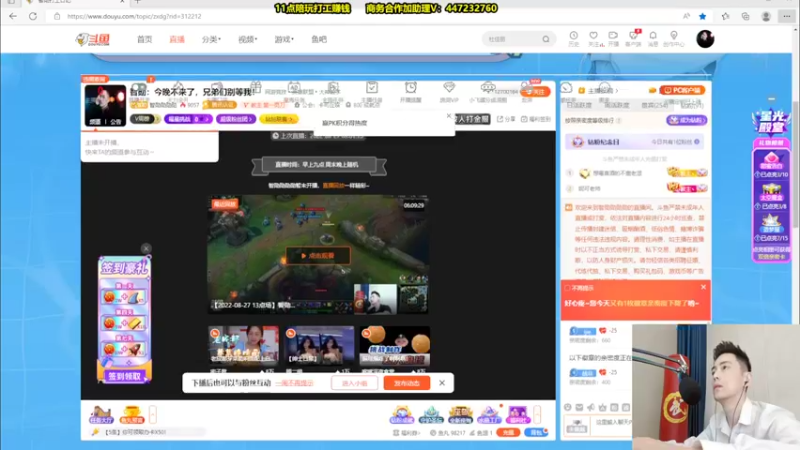Click the streamer avatar thumbnail
The width and height of the screenshot is (800, 450).
click(105, 106)
